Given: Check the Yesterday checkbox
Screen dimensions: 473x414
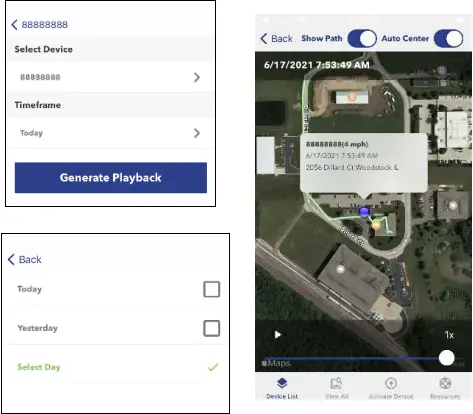Looking at the screenshot, I should click(x=212, y=328).
